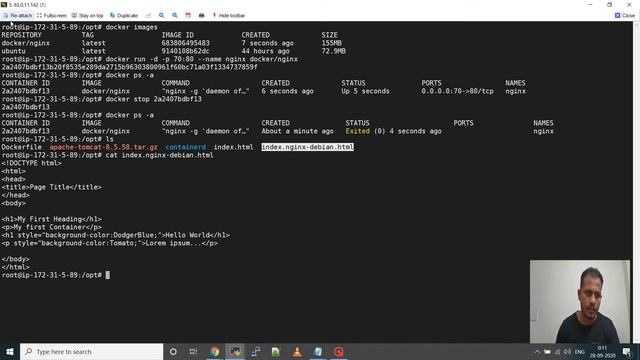Click the 155MB image size
Viewport: 640px width, 360px height.
[x=331, y=43]
